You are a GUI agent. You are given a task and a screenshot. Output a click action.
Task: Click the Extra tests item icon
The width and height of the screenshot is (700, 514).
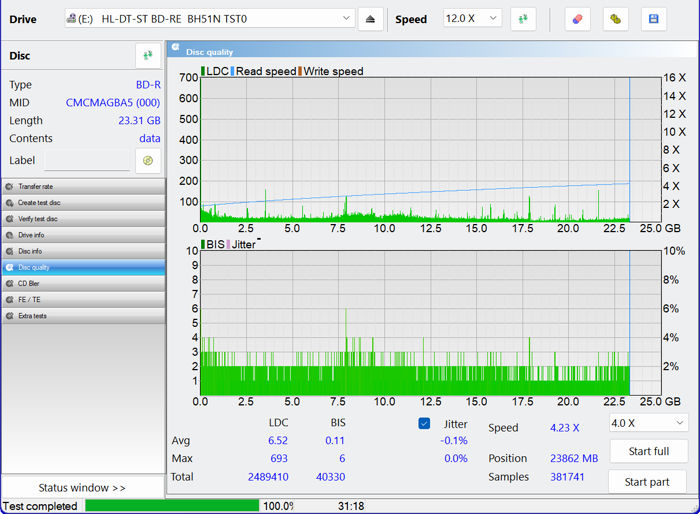click(9, 316)
